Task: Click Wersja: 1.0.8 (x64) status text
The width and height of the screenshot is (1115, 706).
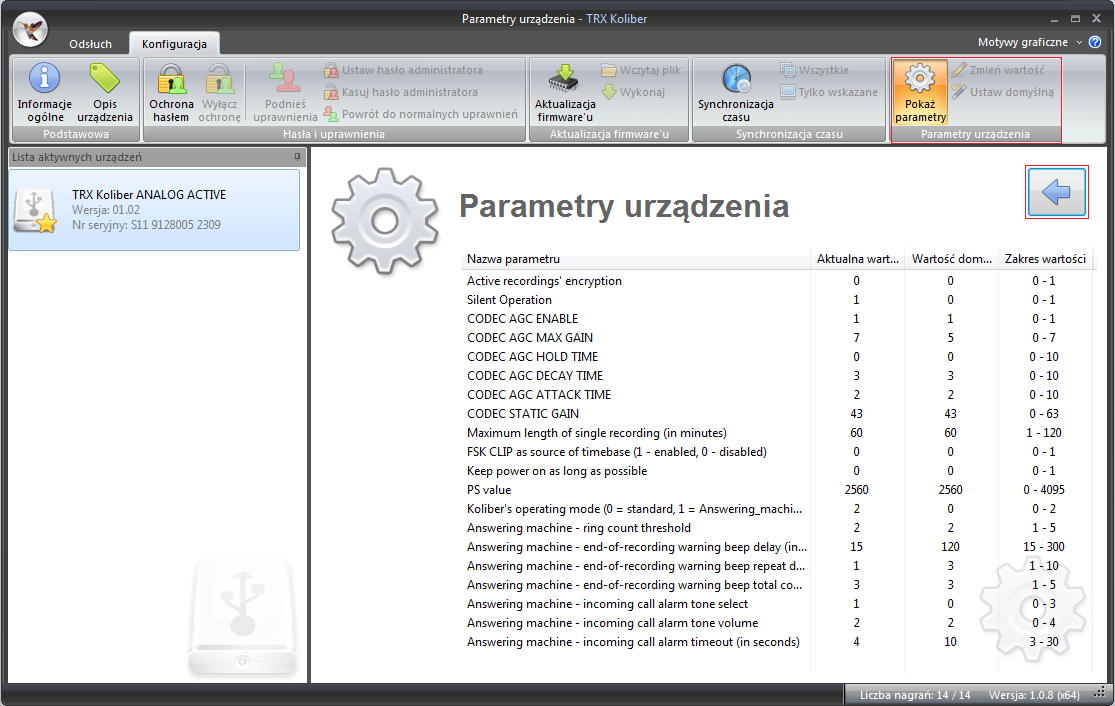Action: pyautogui.click(x=1034, y=695)
